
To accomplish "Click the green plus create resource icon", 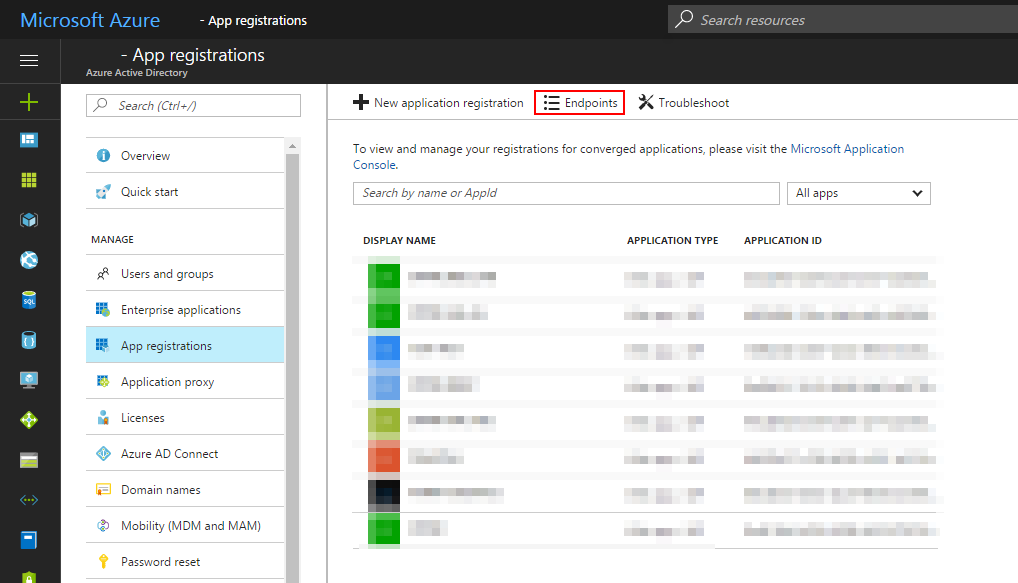I will click(29, 102).
